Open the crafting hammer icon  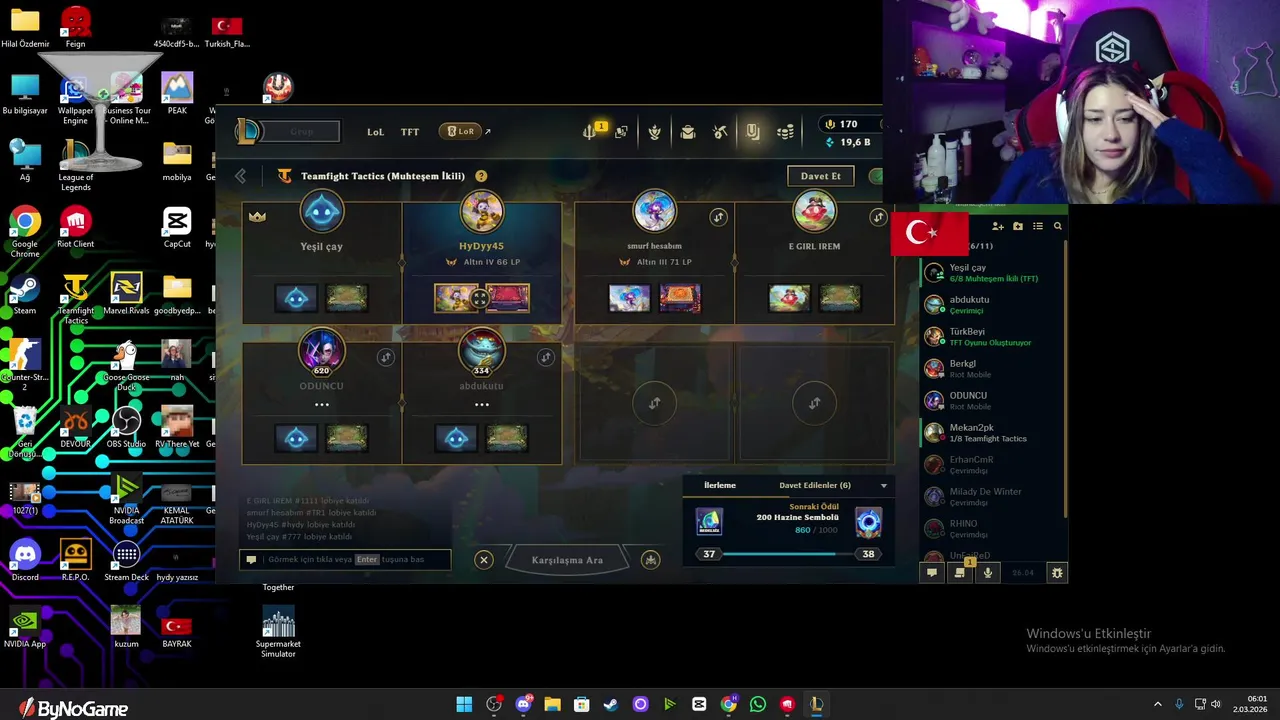(720, 132)
